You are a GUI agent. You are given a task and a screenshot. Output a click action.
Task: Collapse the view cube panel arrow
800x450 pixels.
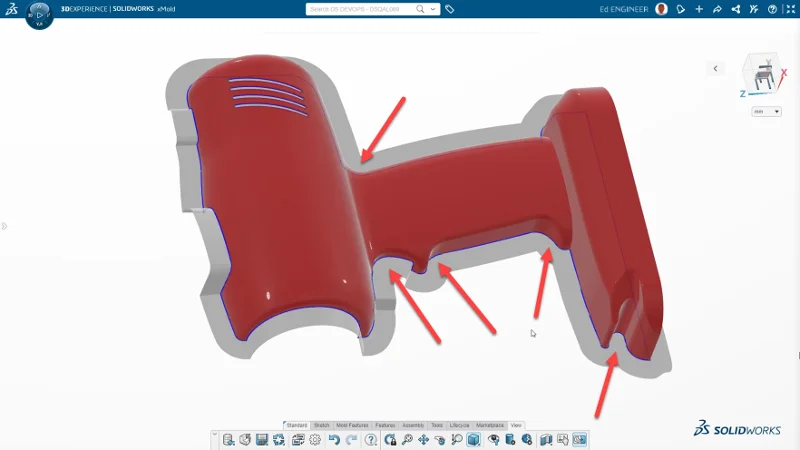pyautogui.click(x=715, y=68)
